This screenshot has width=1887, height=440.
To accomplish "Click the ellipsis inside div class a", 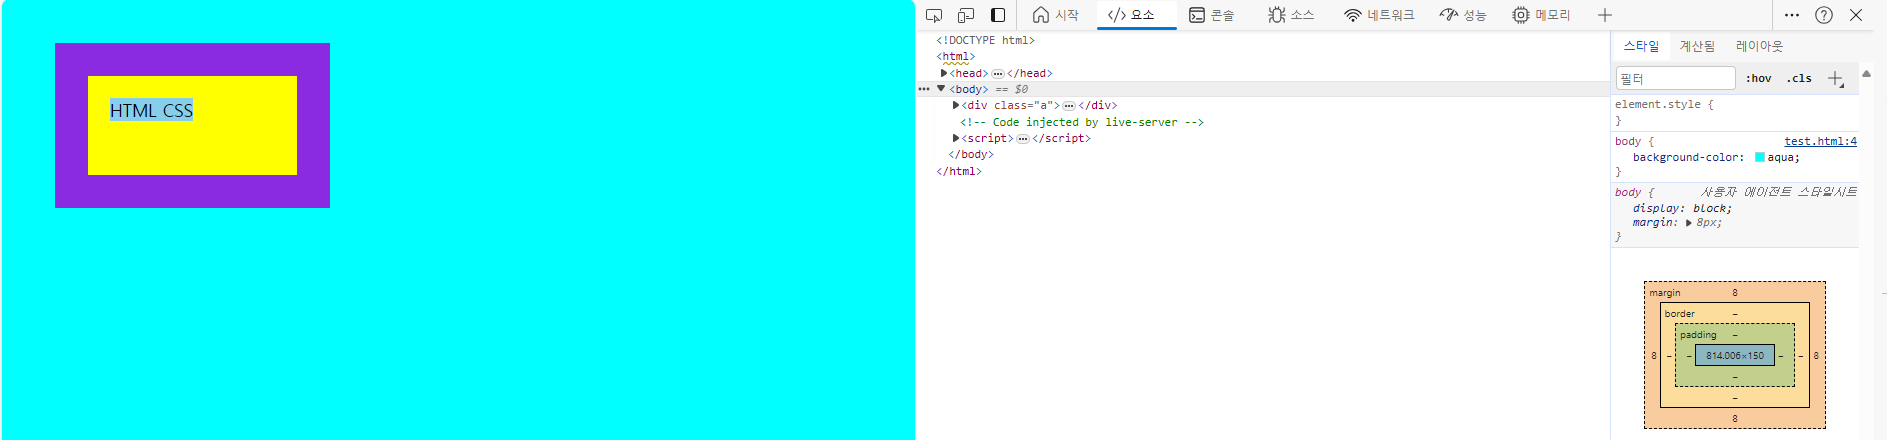I will coord(1069,106).
